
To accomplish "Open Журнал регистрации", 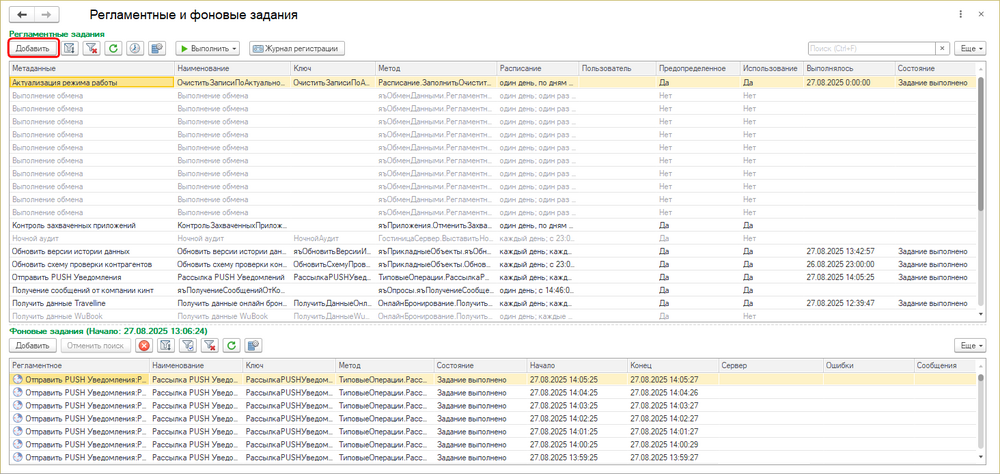I will 297,48.
